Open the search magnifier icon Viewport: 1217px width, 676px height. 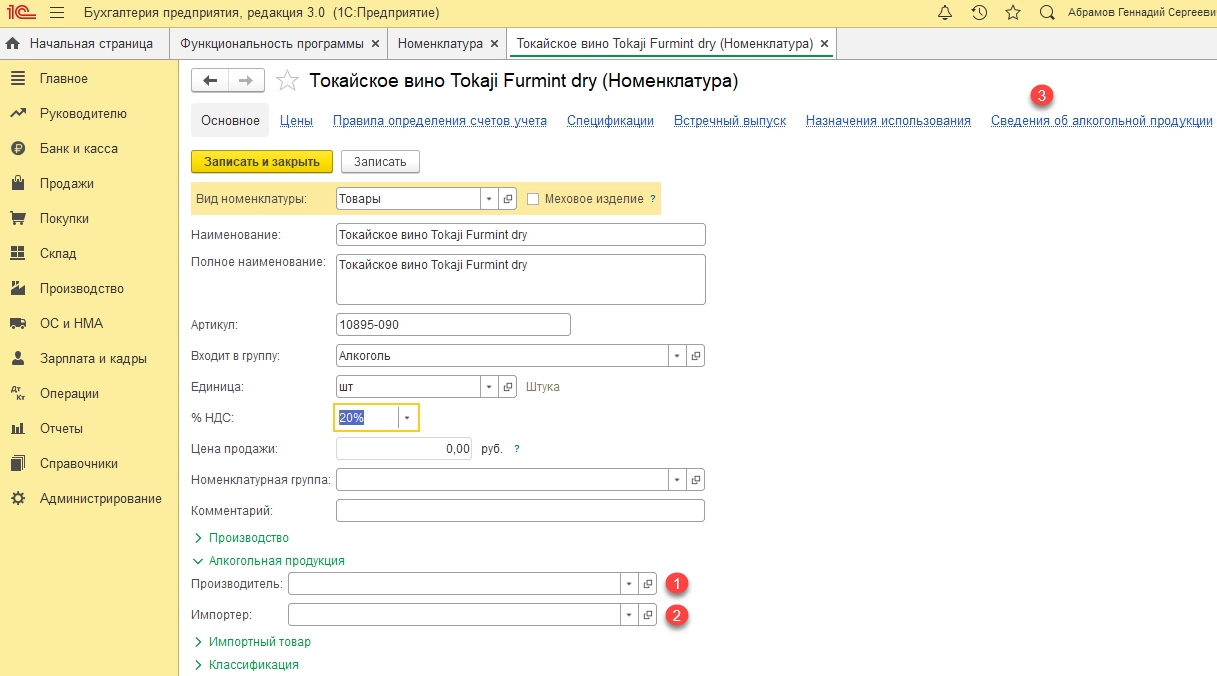pos(1047,13)
